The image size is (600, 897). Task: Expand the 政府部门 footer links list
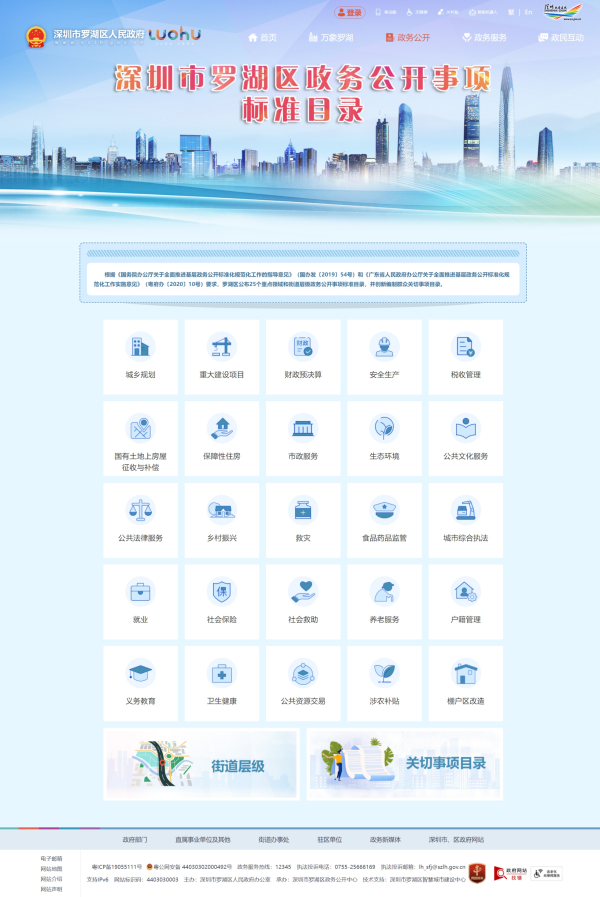pos(135,839)
